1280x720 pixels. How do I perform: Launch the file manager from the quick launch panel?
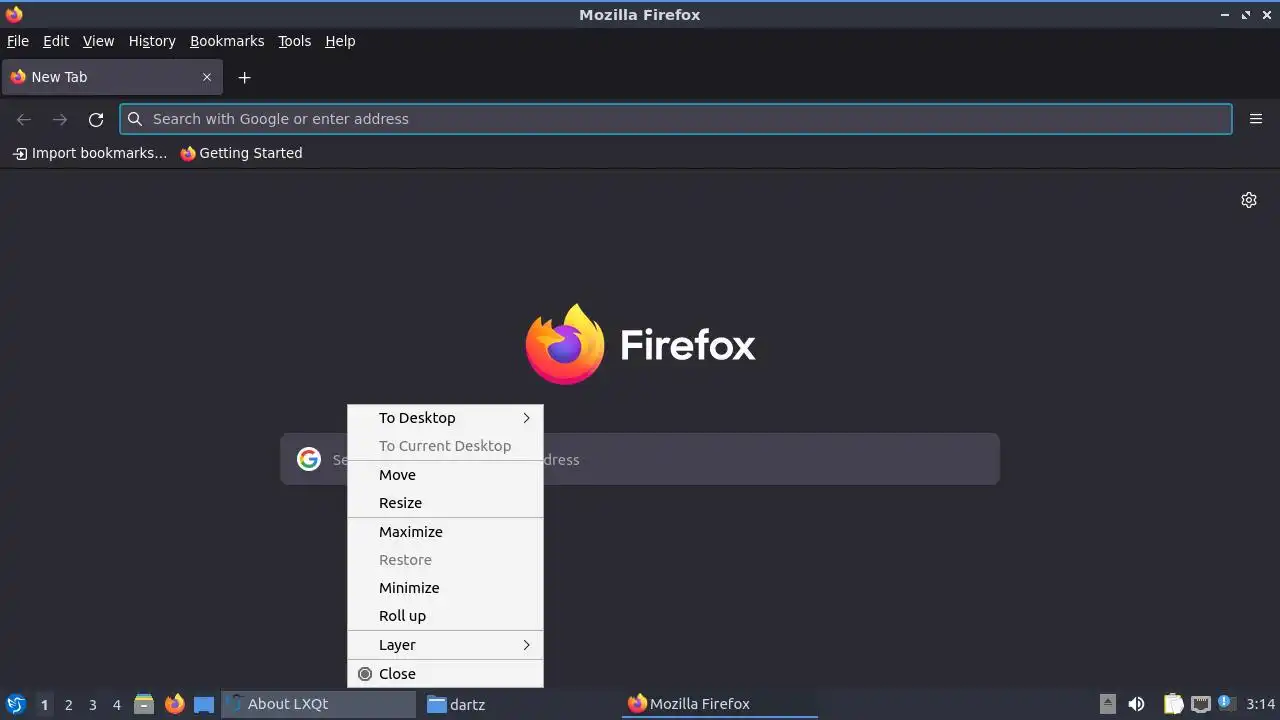[144, 704]
